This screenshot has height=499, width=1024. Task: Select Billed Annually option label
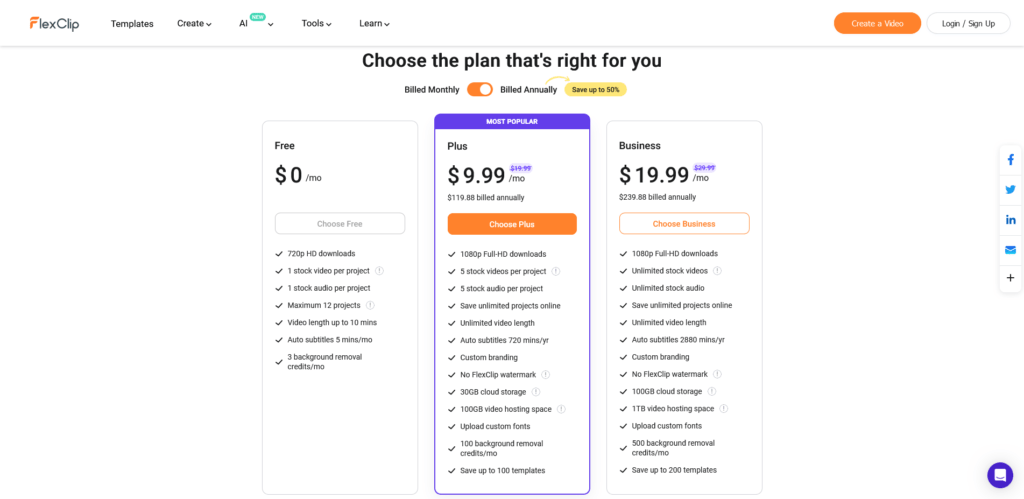coord(528,89)
